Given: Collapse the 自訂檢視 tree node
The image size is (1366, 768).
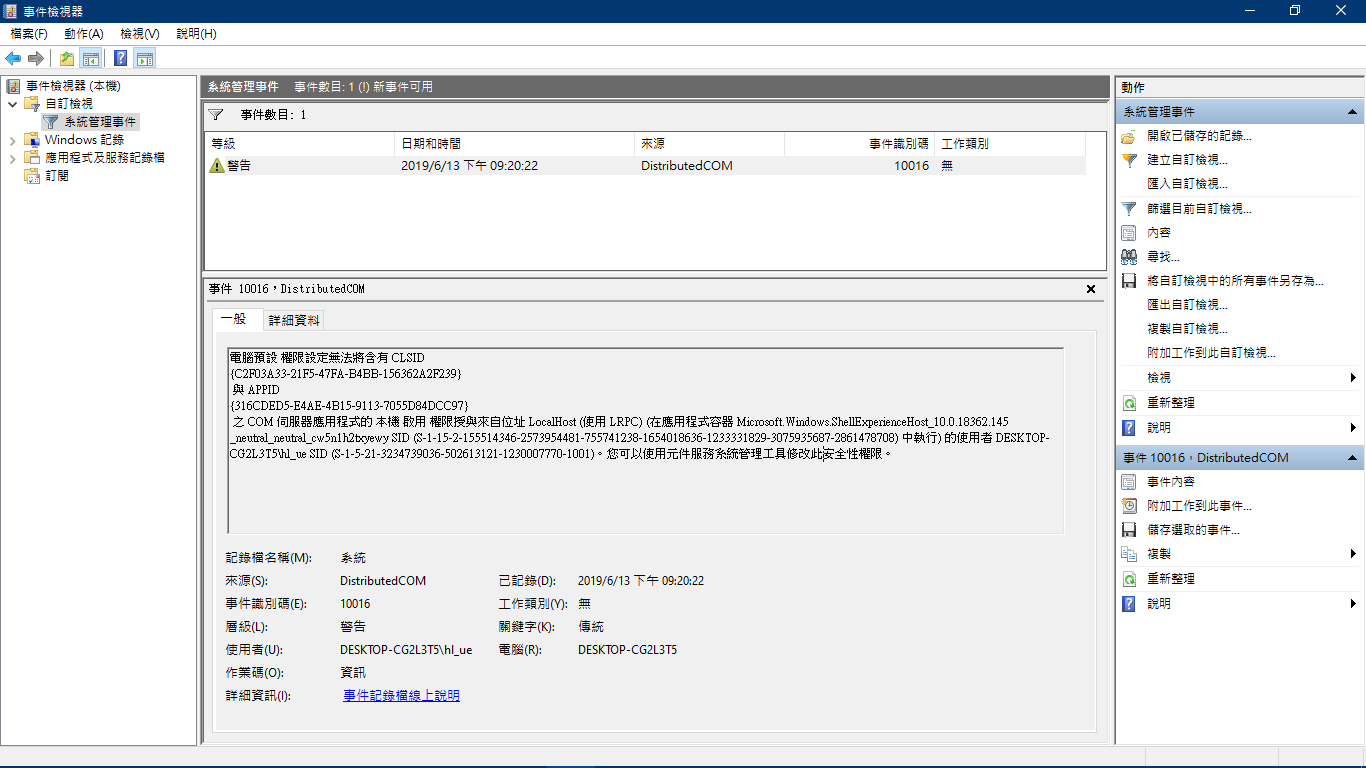Looking at the screenshot, I should click(12, 103).
